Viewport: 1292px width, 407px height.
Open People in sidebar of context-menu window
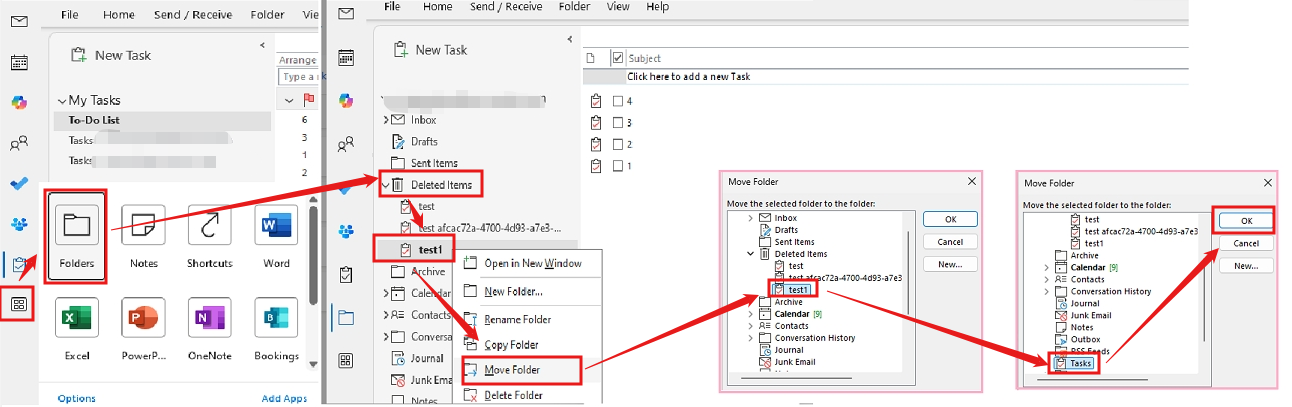pos(346,144)
